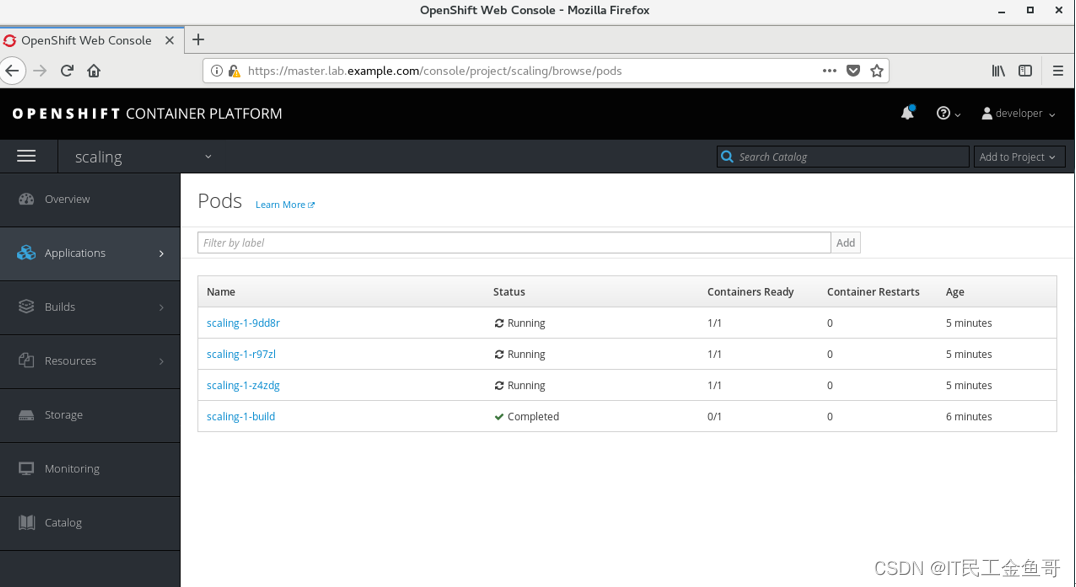Image resolution: width=1076 pixels, height=587 pixels.
Task: Open the Add to Project dropdown
Action: click(x=1019, y=157)
